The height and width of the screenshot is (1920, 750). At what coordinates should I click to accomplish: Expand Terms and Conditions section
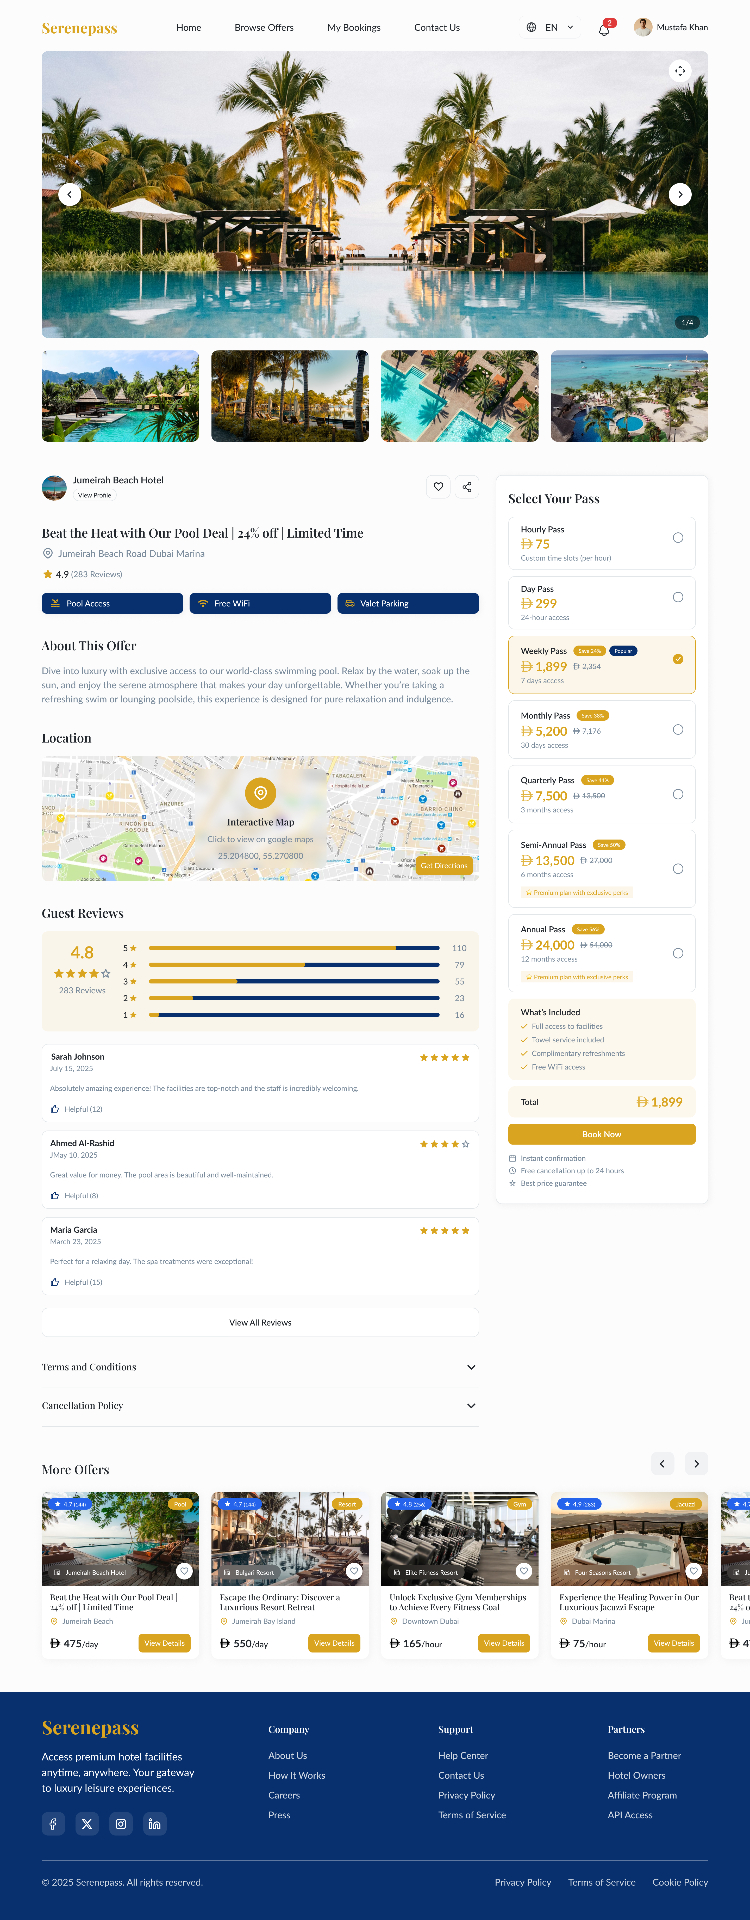pos(260,1367)
